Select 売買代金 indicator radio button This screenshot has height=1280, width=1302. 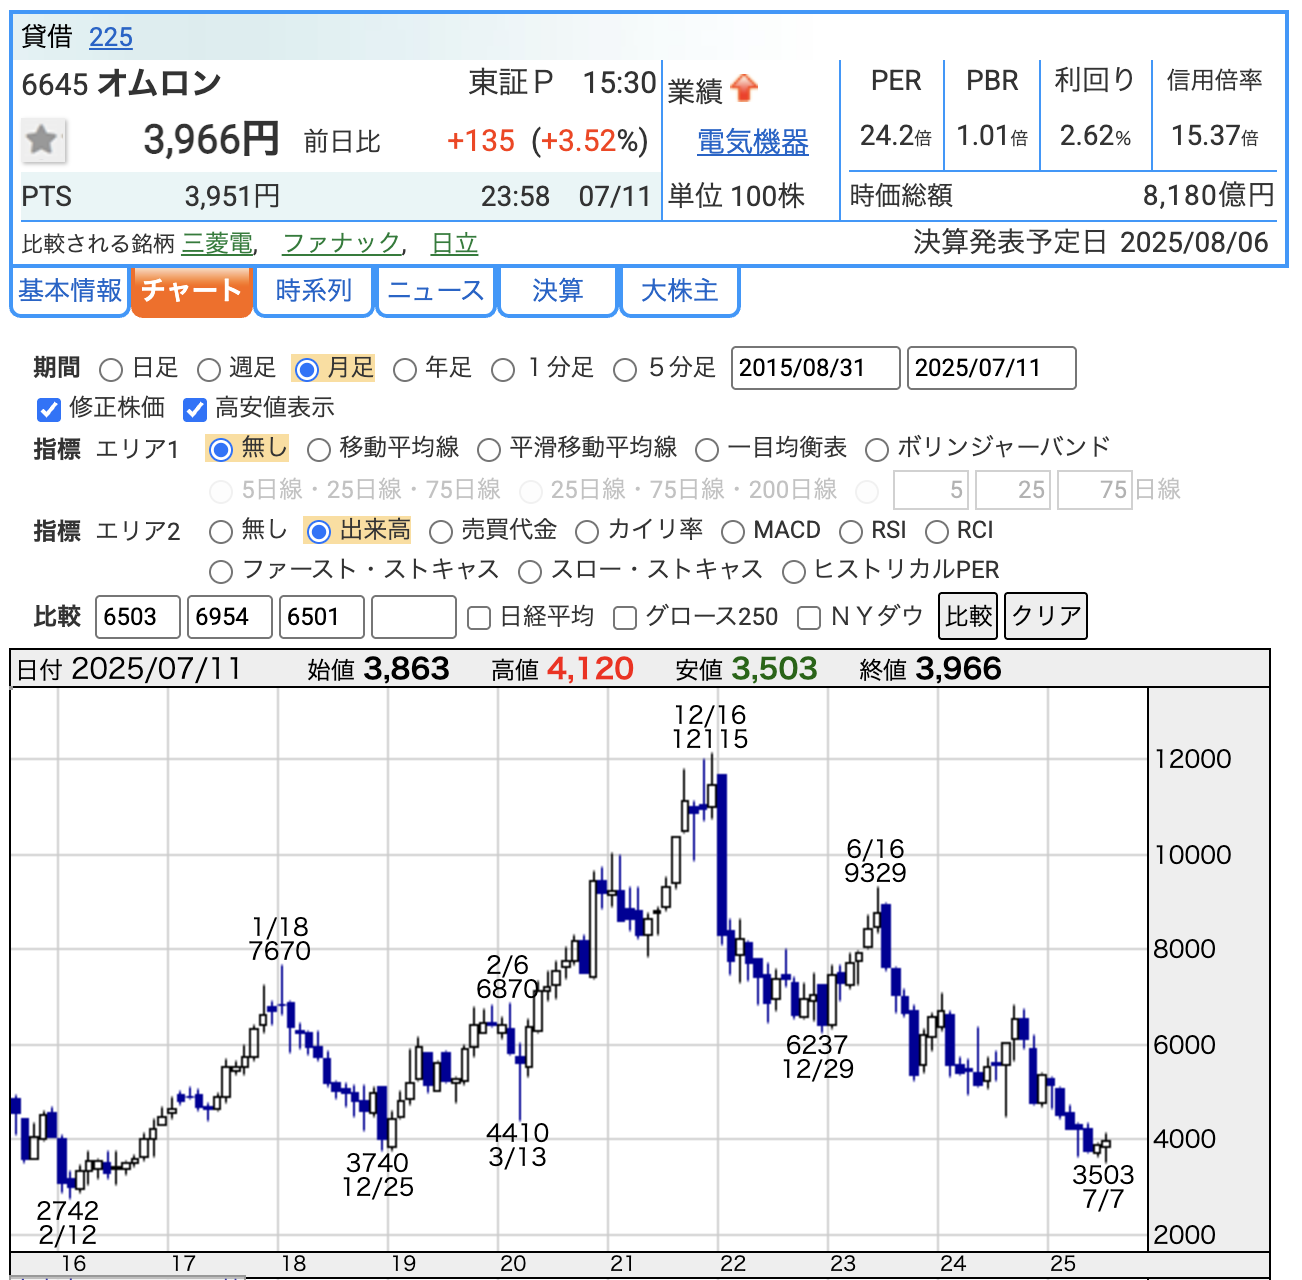click(441, 532)
